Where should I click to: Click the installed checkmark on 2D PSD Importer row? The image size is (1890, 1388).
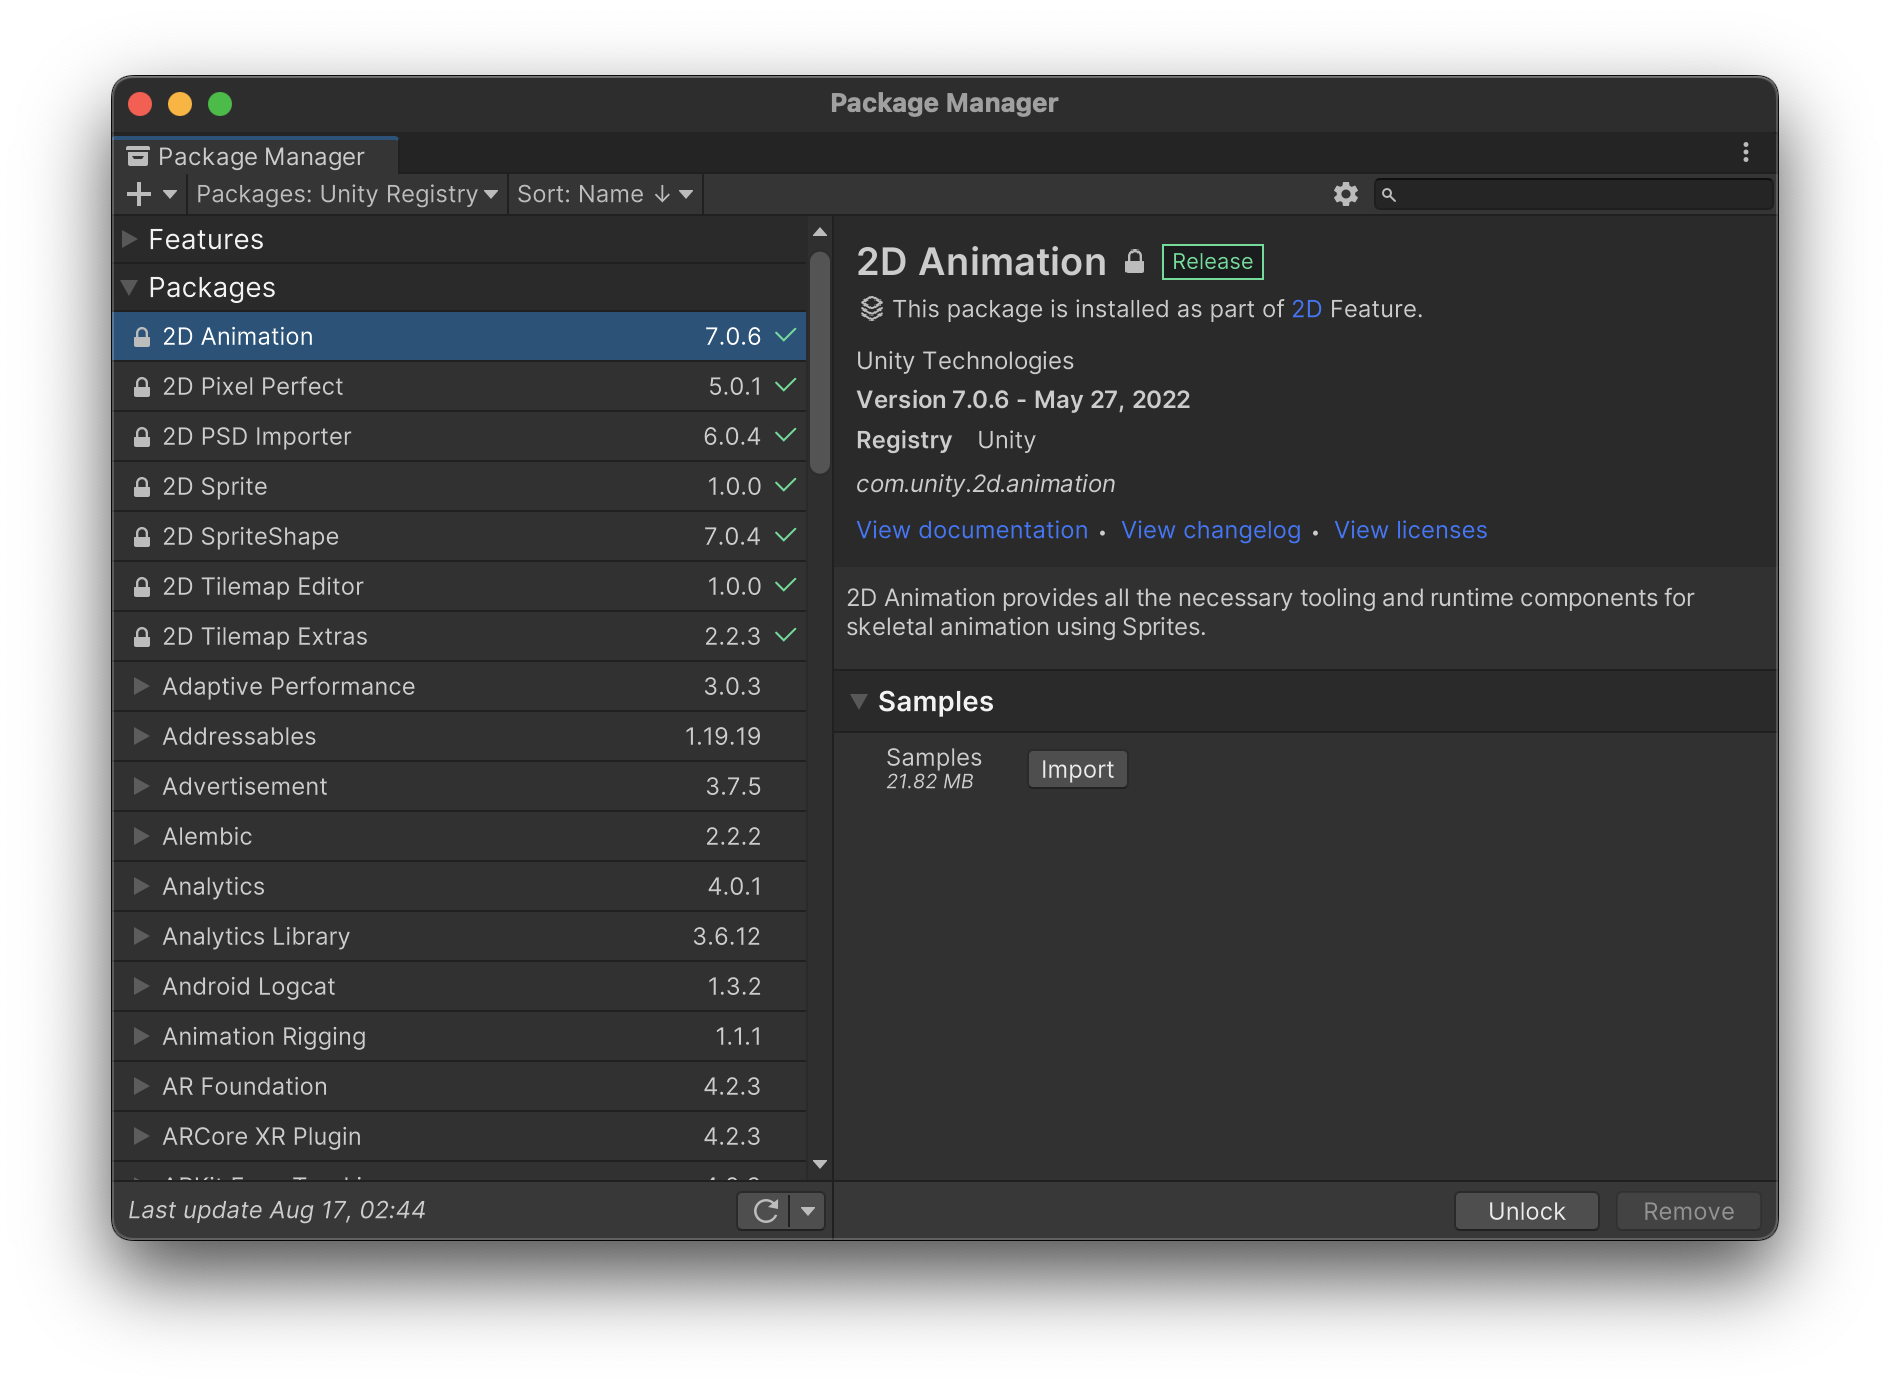pos(786,435)
